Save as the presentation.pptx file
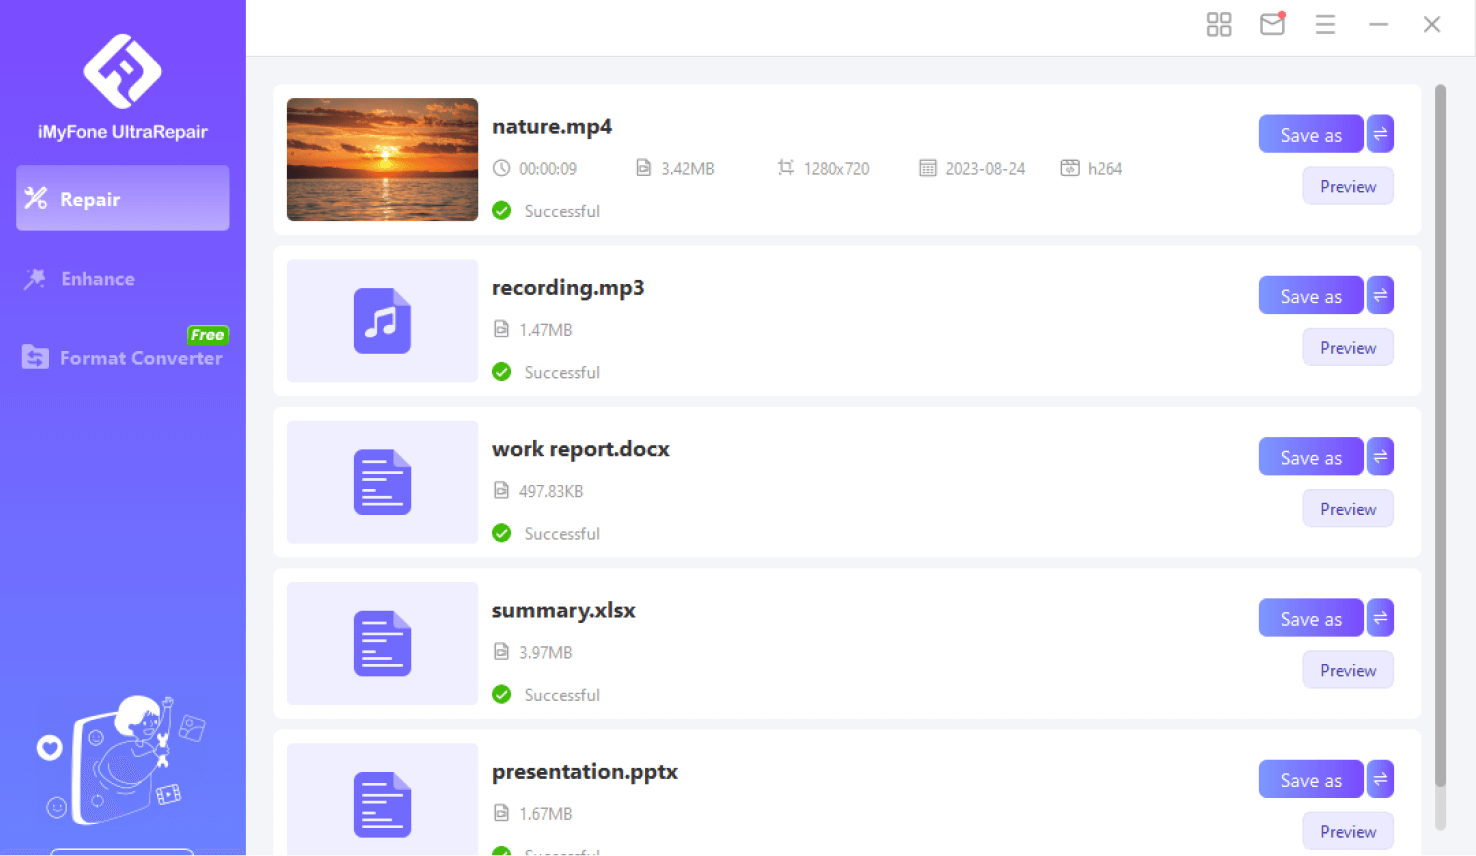Viewport: 1476px width, 856px height. [1310, 779]
